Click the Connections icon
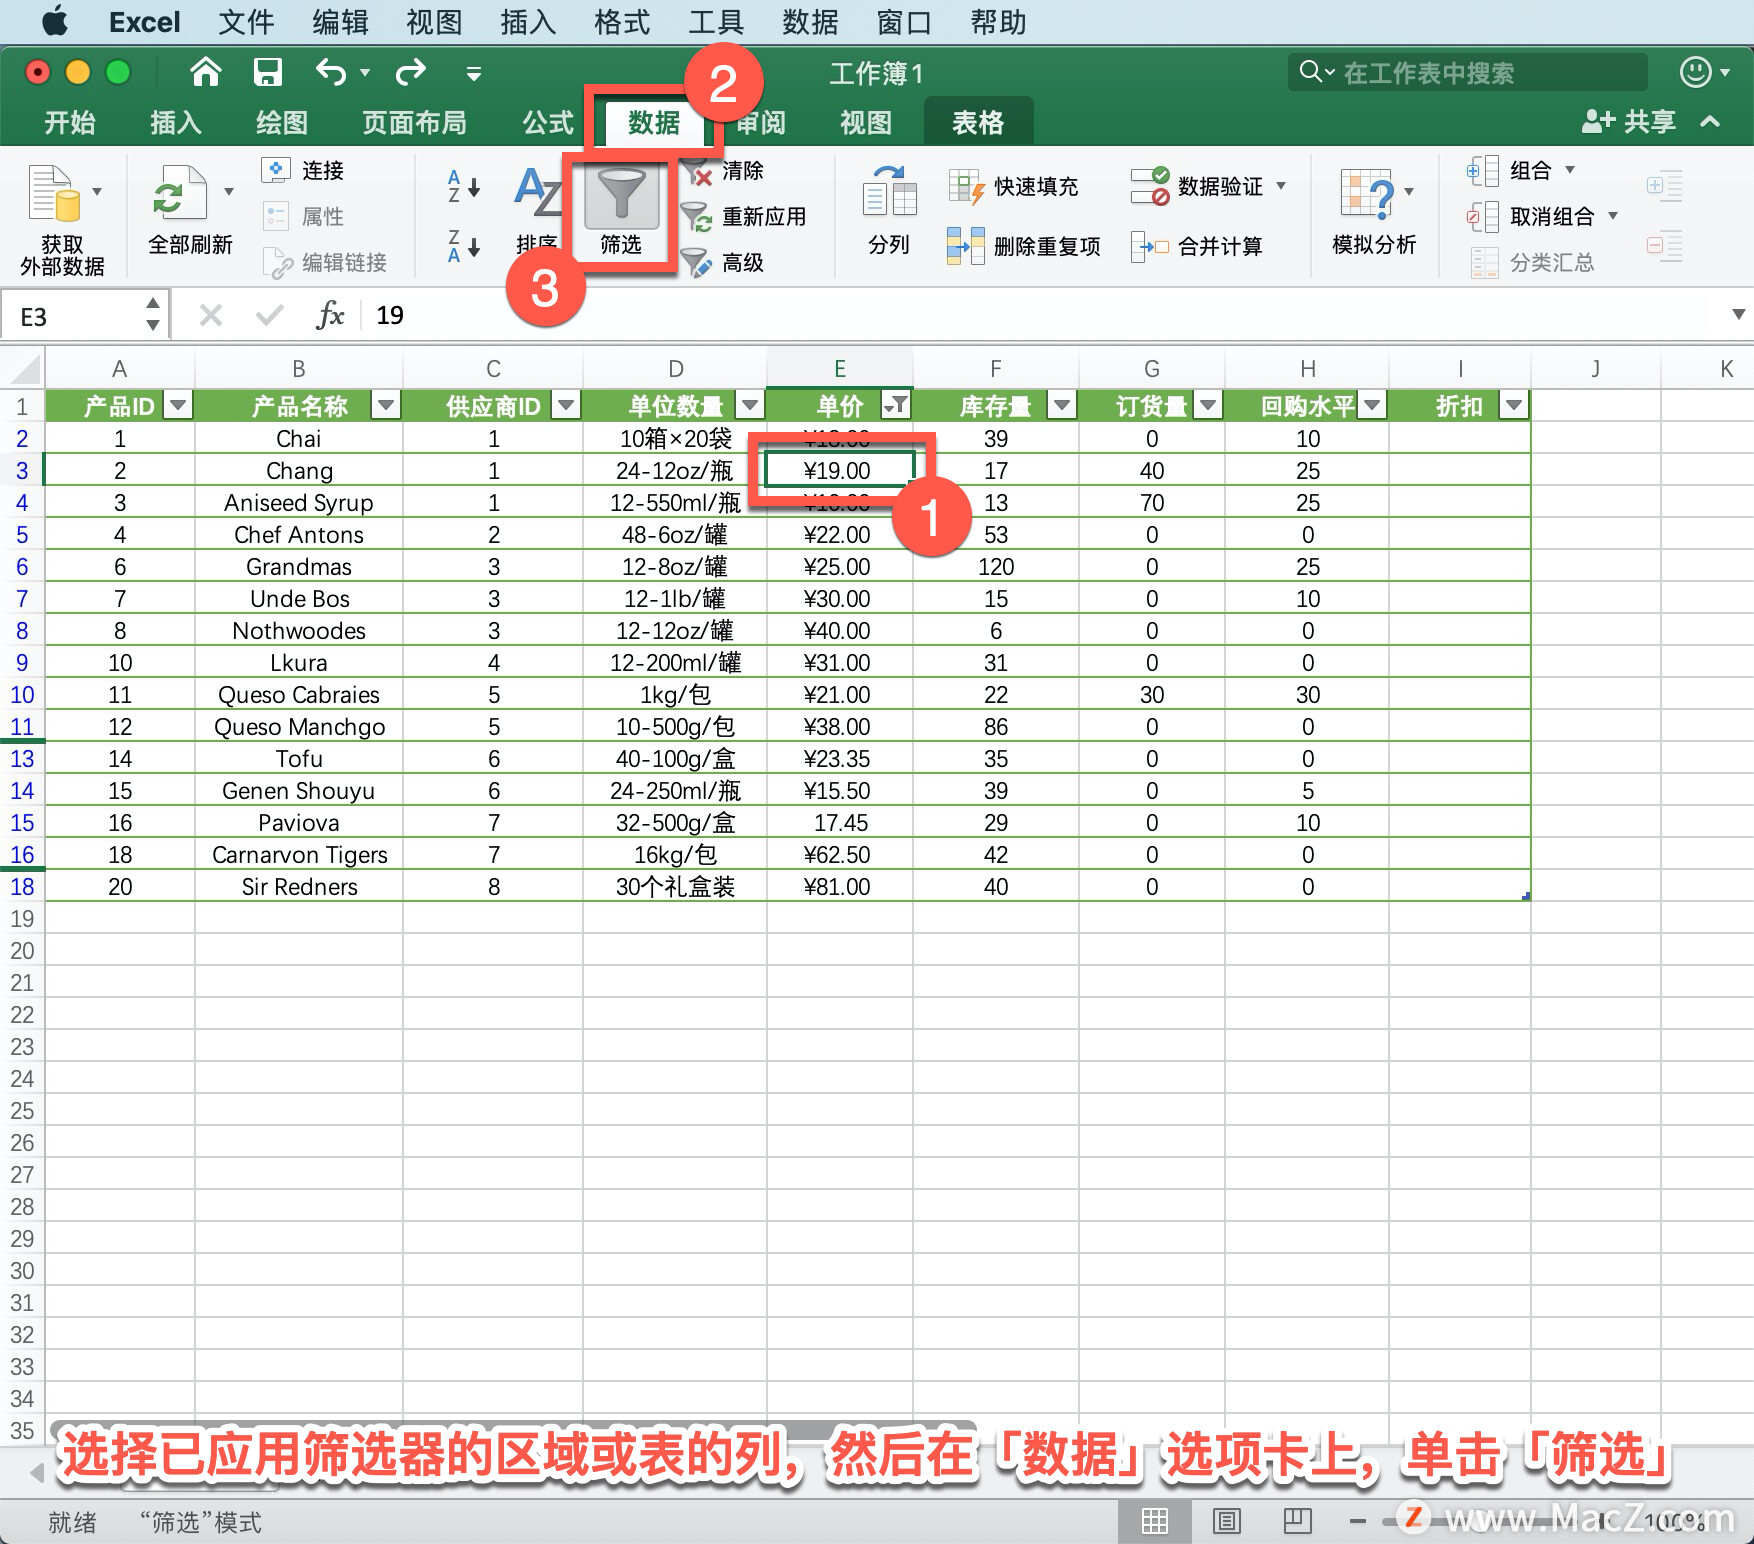The image size is (1754, 1544). click(x=276, y=170)
